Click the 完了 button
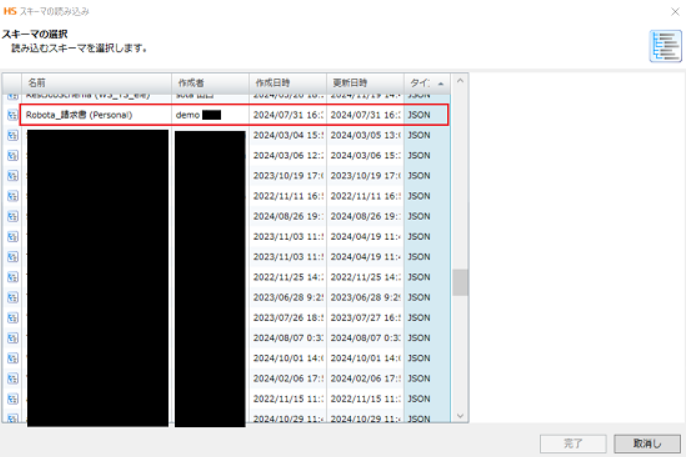The image size is (686, 457). pyautogui.click(x=573, y=444)
